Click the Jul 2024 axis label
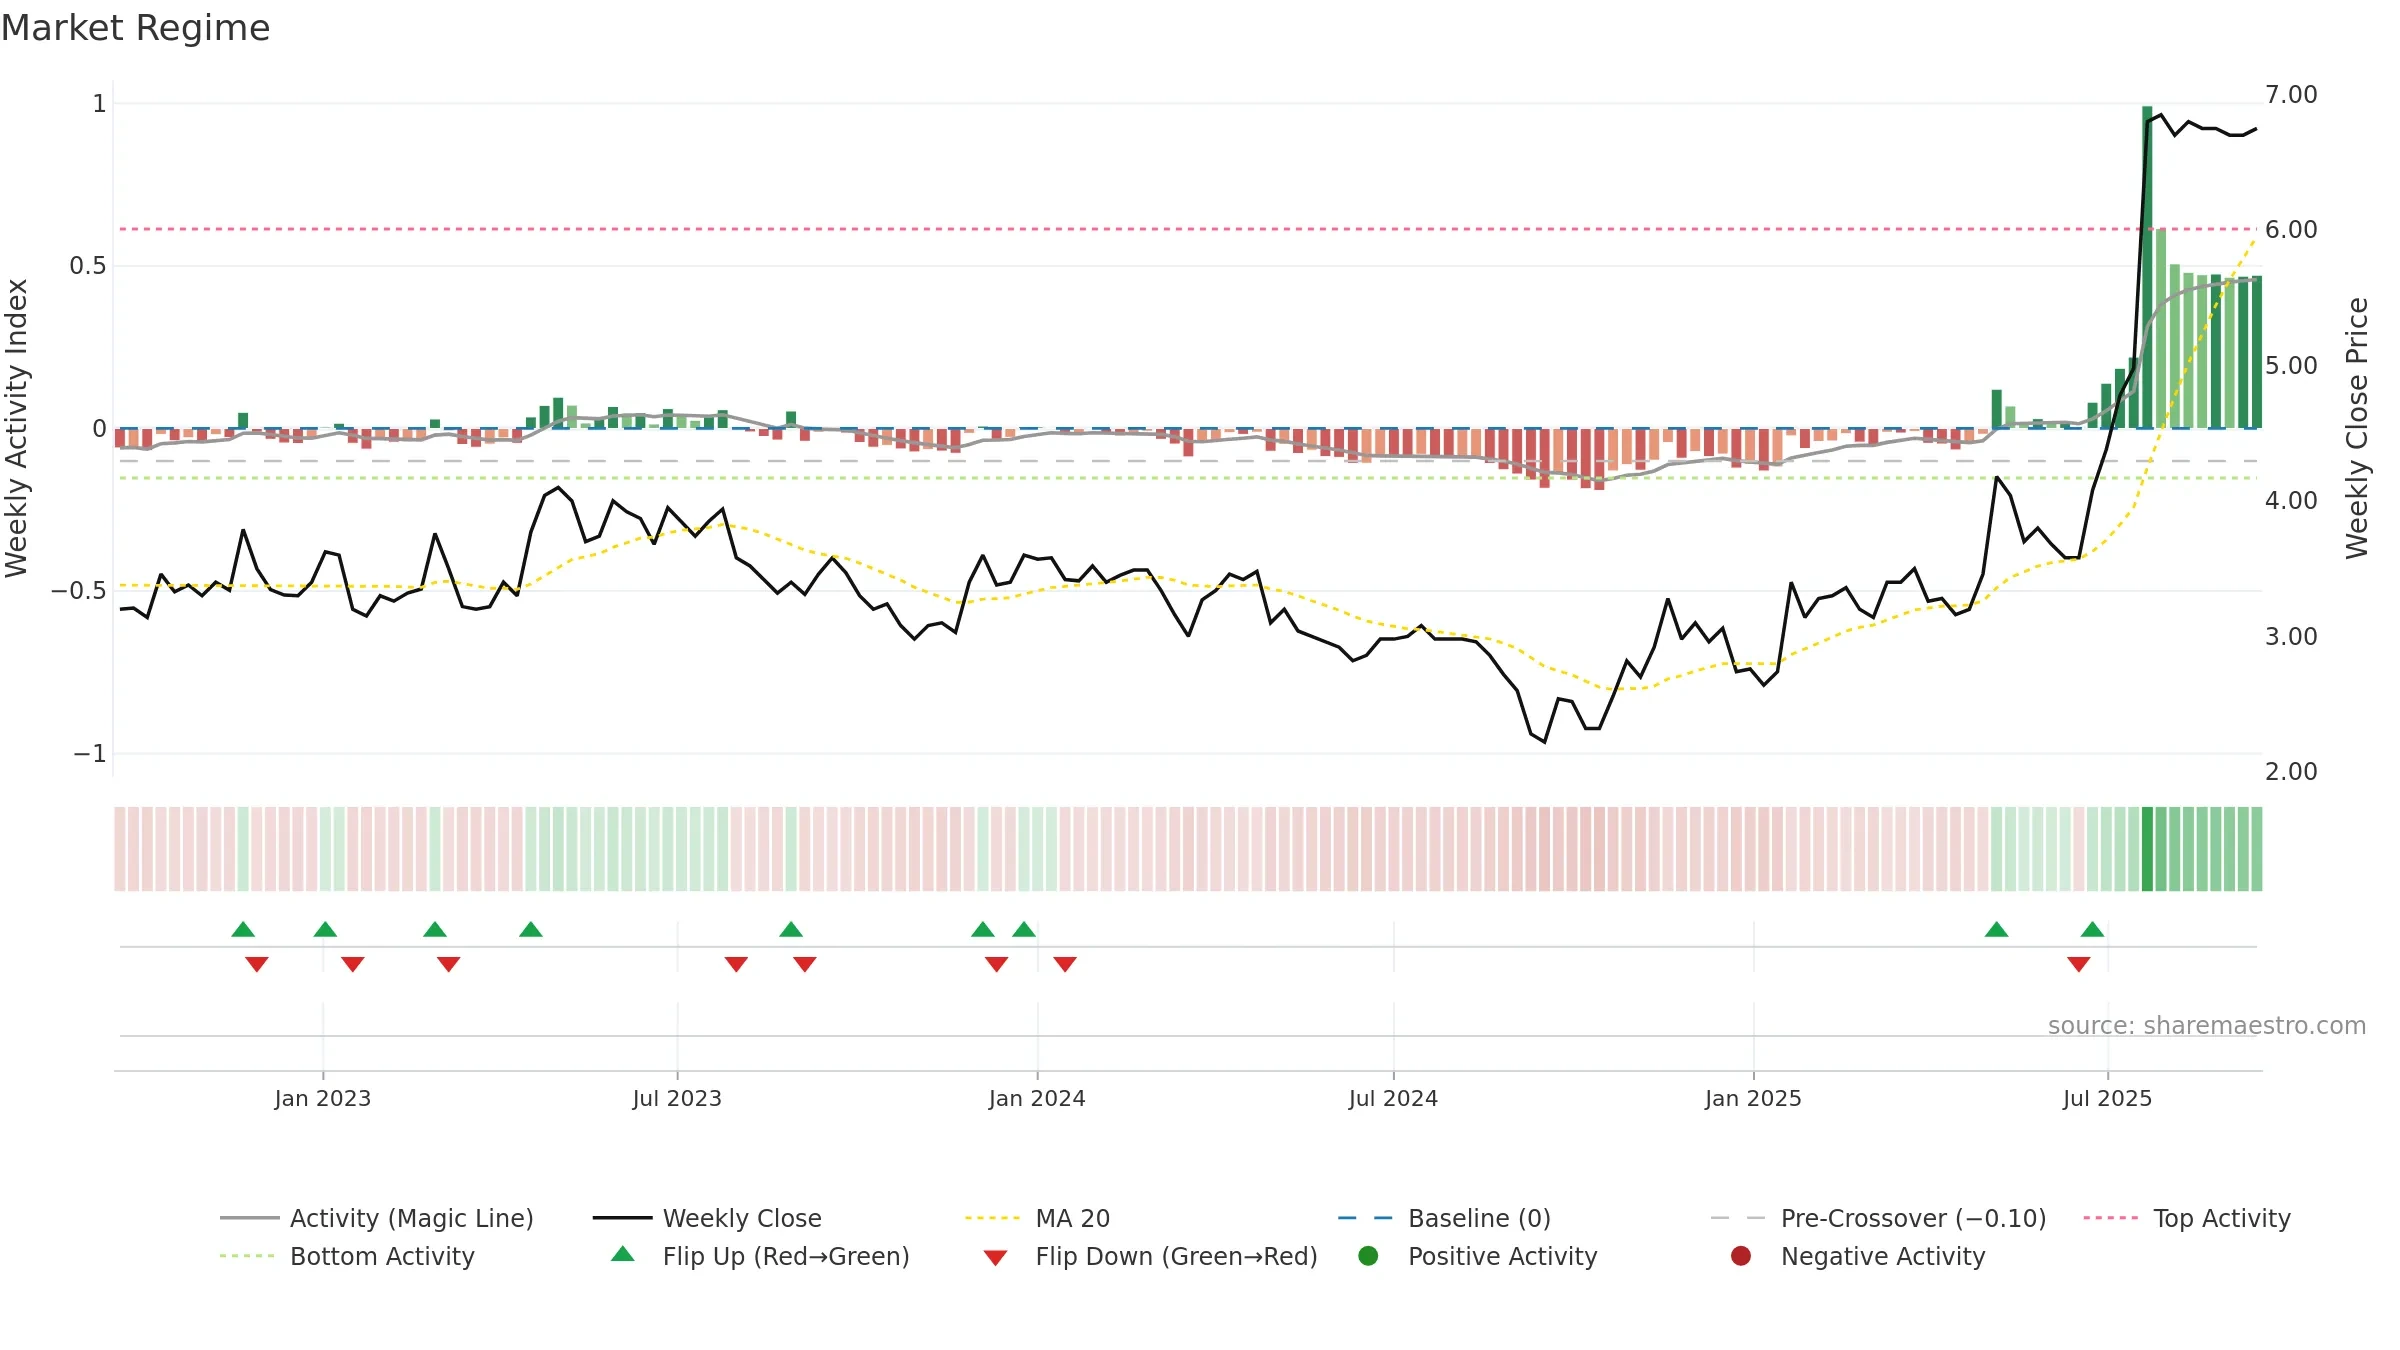2400x1350 pixels. tap(1393, 1098)
